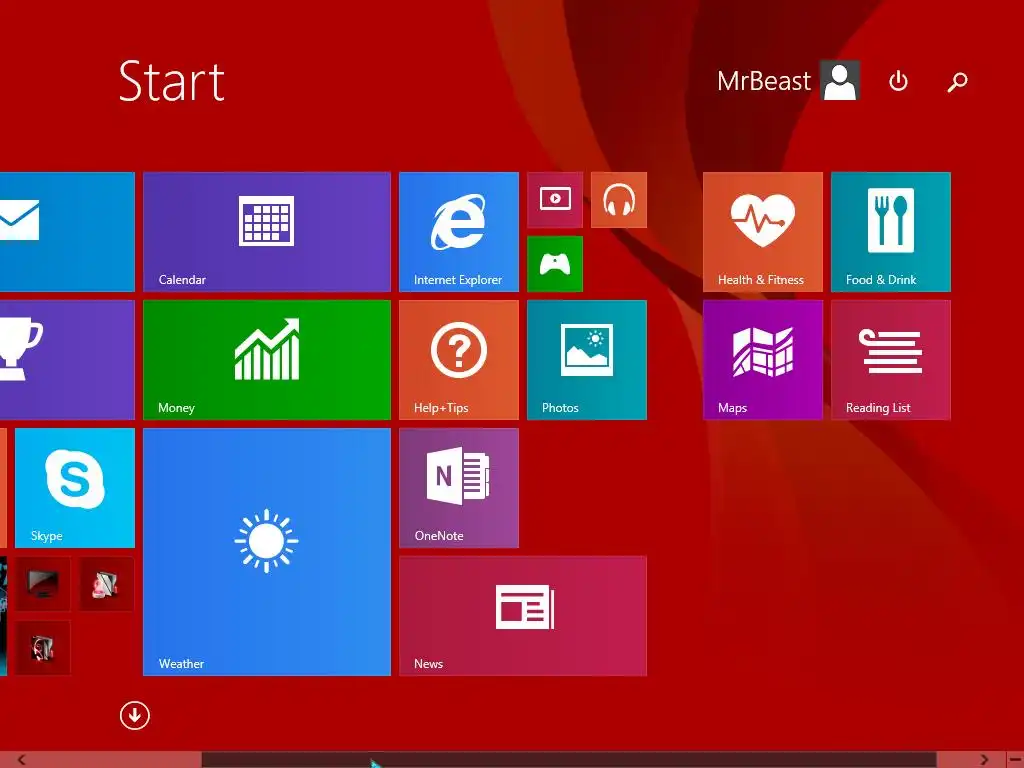Open the Health & Fitness tile
Image resolution: width=1024 pixels, height=768 pixels.
coord(762,232)
